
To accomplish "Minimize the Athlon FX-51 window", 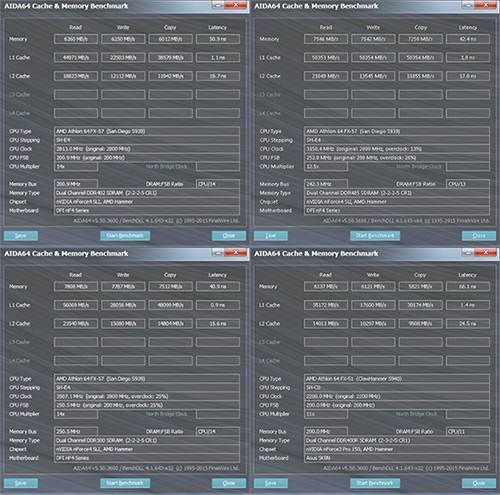I will click(468, 252).
